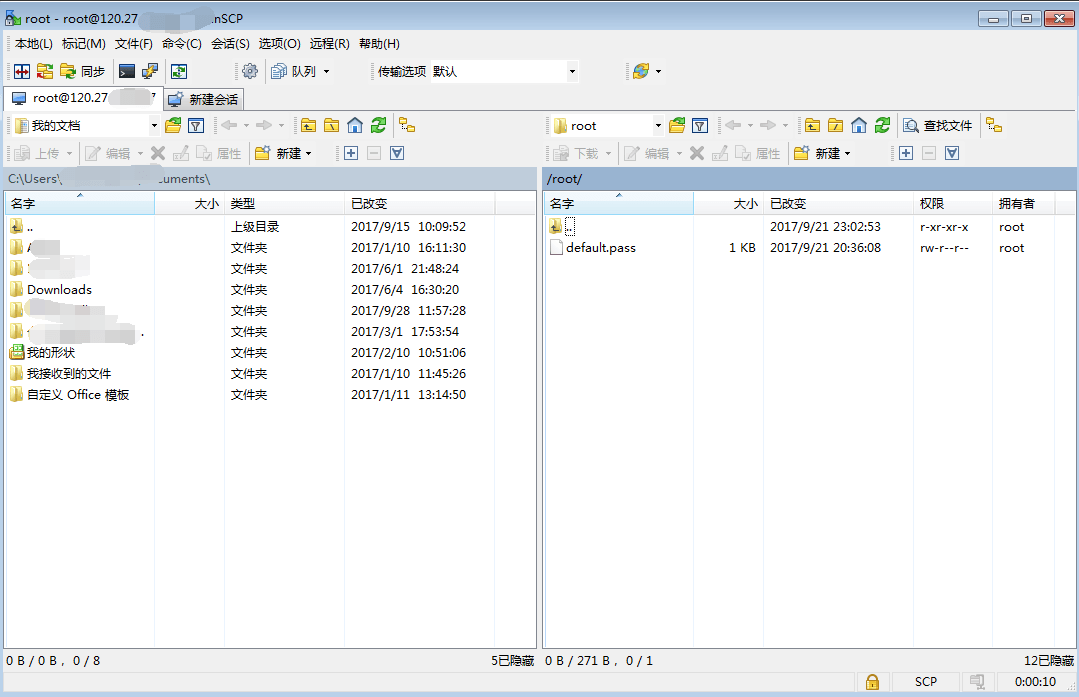Click the filter icon in local panel toolbar
1079x697 pixels.
pyautogui.click(x=196, y=126)
